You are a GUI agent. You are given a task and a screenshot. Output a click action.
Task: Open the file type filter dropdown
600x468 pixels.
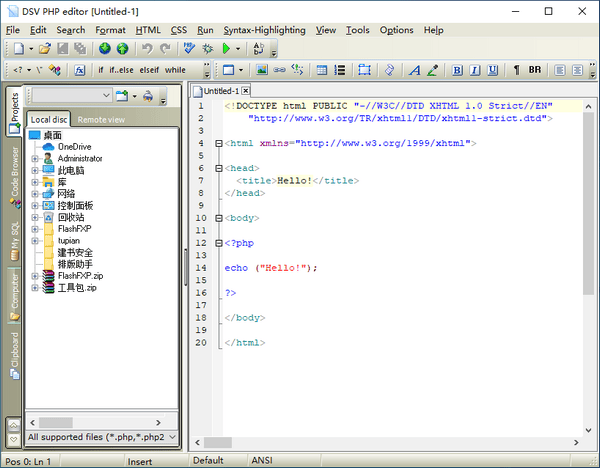[172, 437]
